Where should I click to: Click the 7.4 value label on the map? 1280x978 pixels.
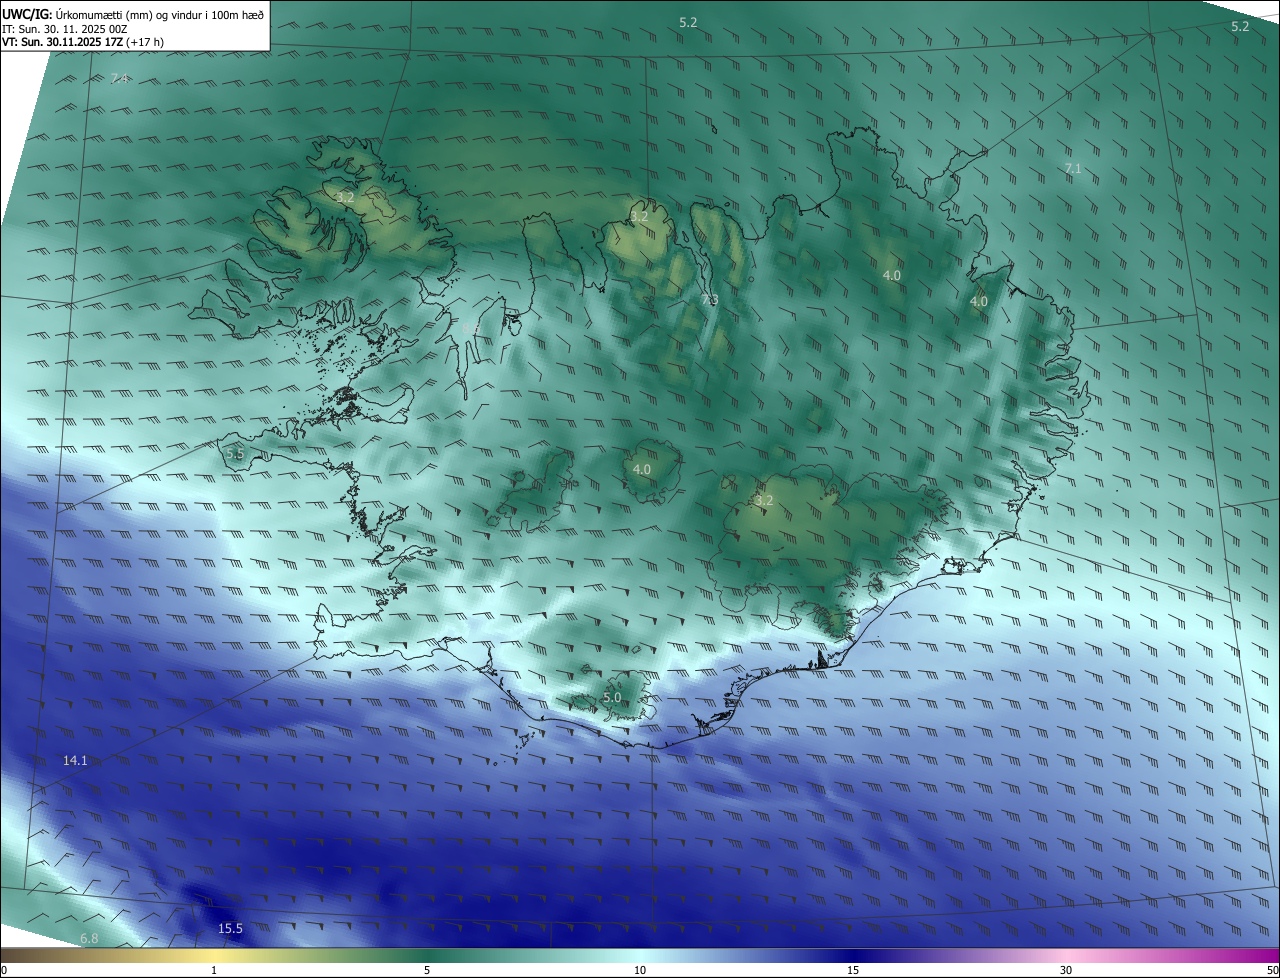point(120,78)
